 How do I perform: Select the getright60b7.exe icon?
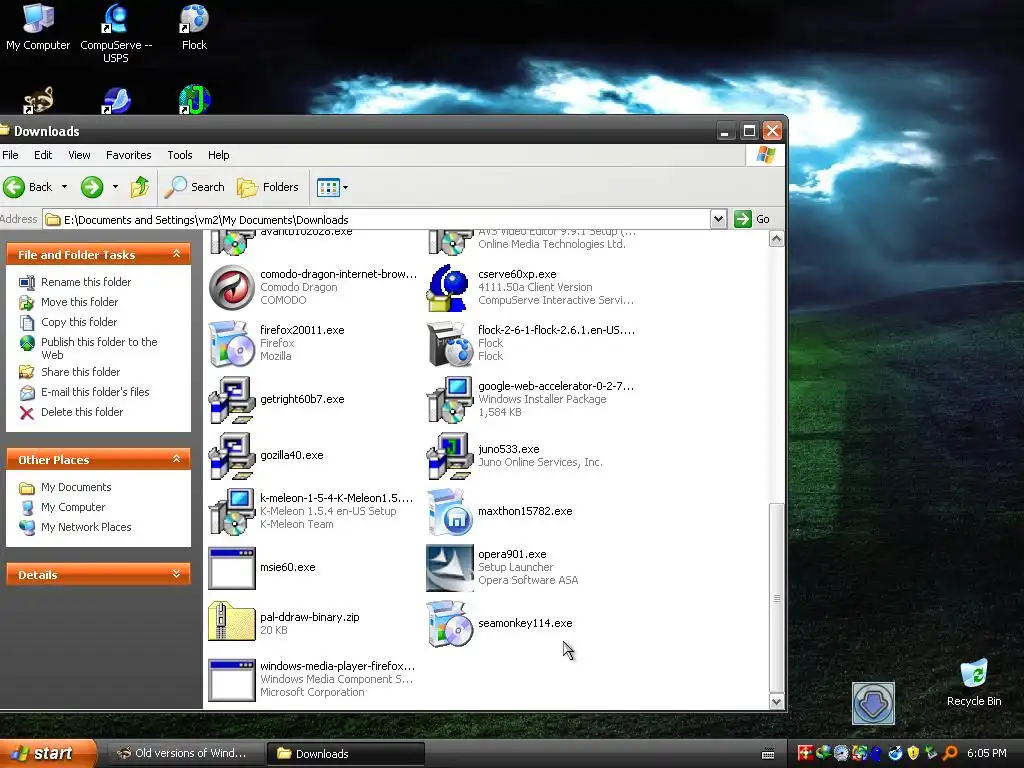(231, 400)
